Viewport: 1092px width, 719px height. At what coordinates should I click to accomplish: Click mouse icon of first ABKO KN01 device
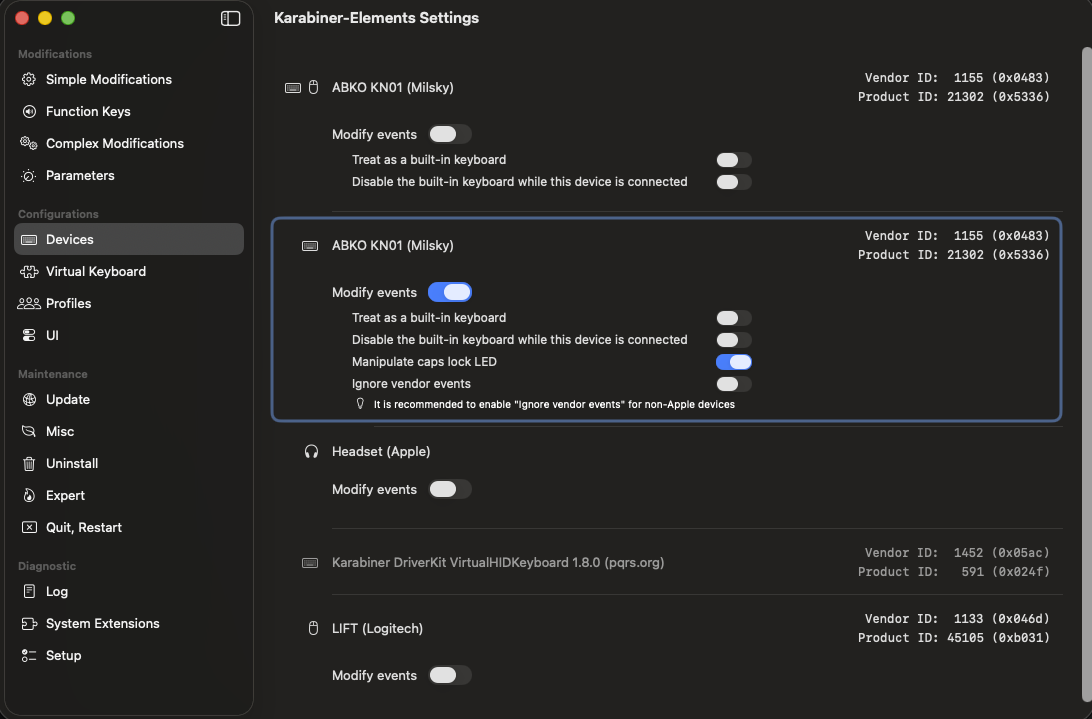point(313,87)
